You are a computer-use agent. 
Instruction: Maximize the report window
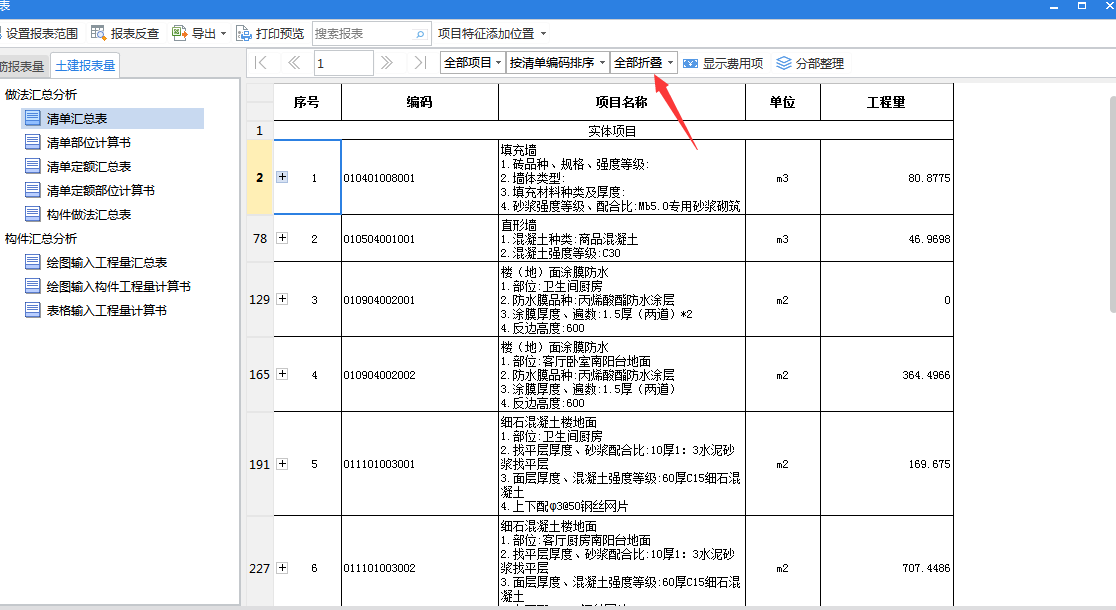tap(1082, 6)
